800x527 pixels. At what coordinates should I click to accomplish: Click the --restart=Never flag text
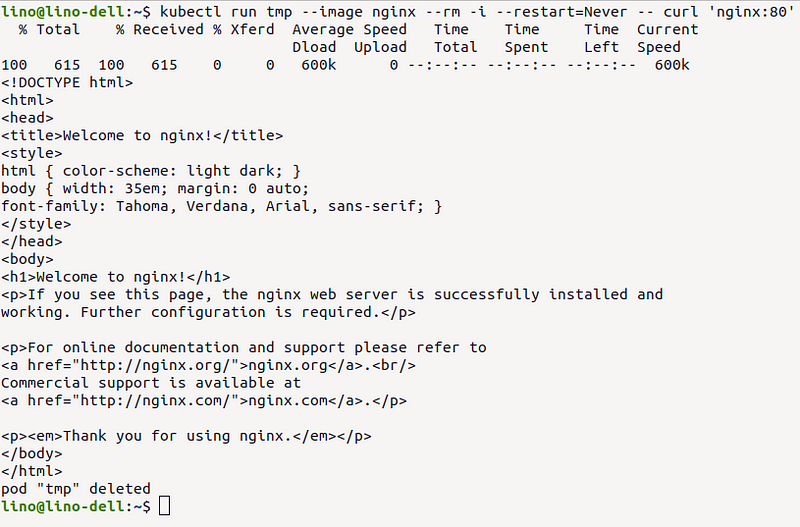tap(562, 11)
